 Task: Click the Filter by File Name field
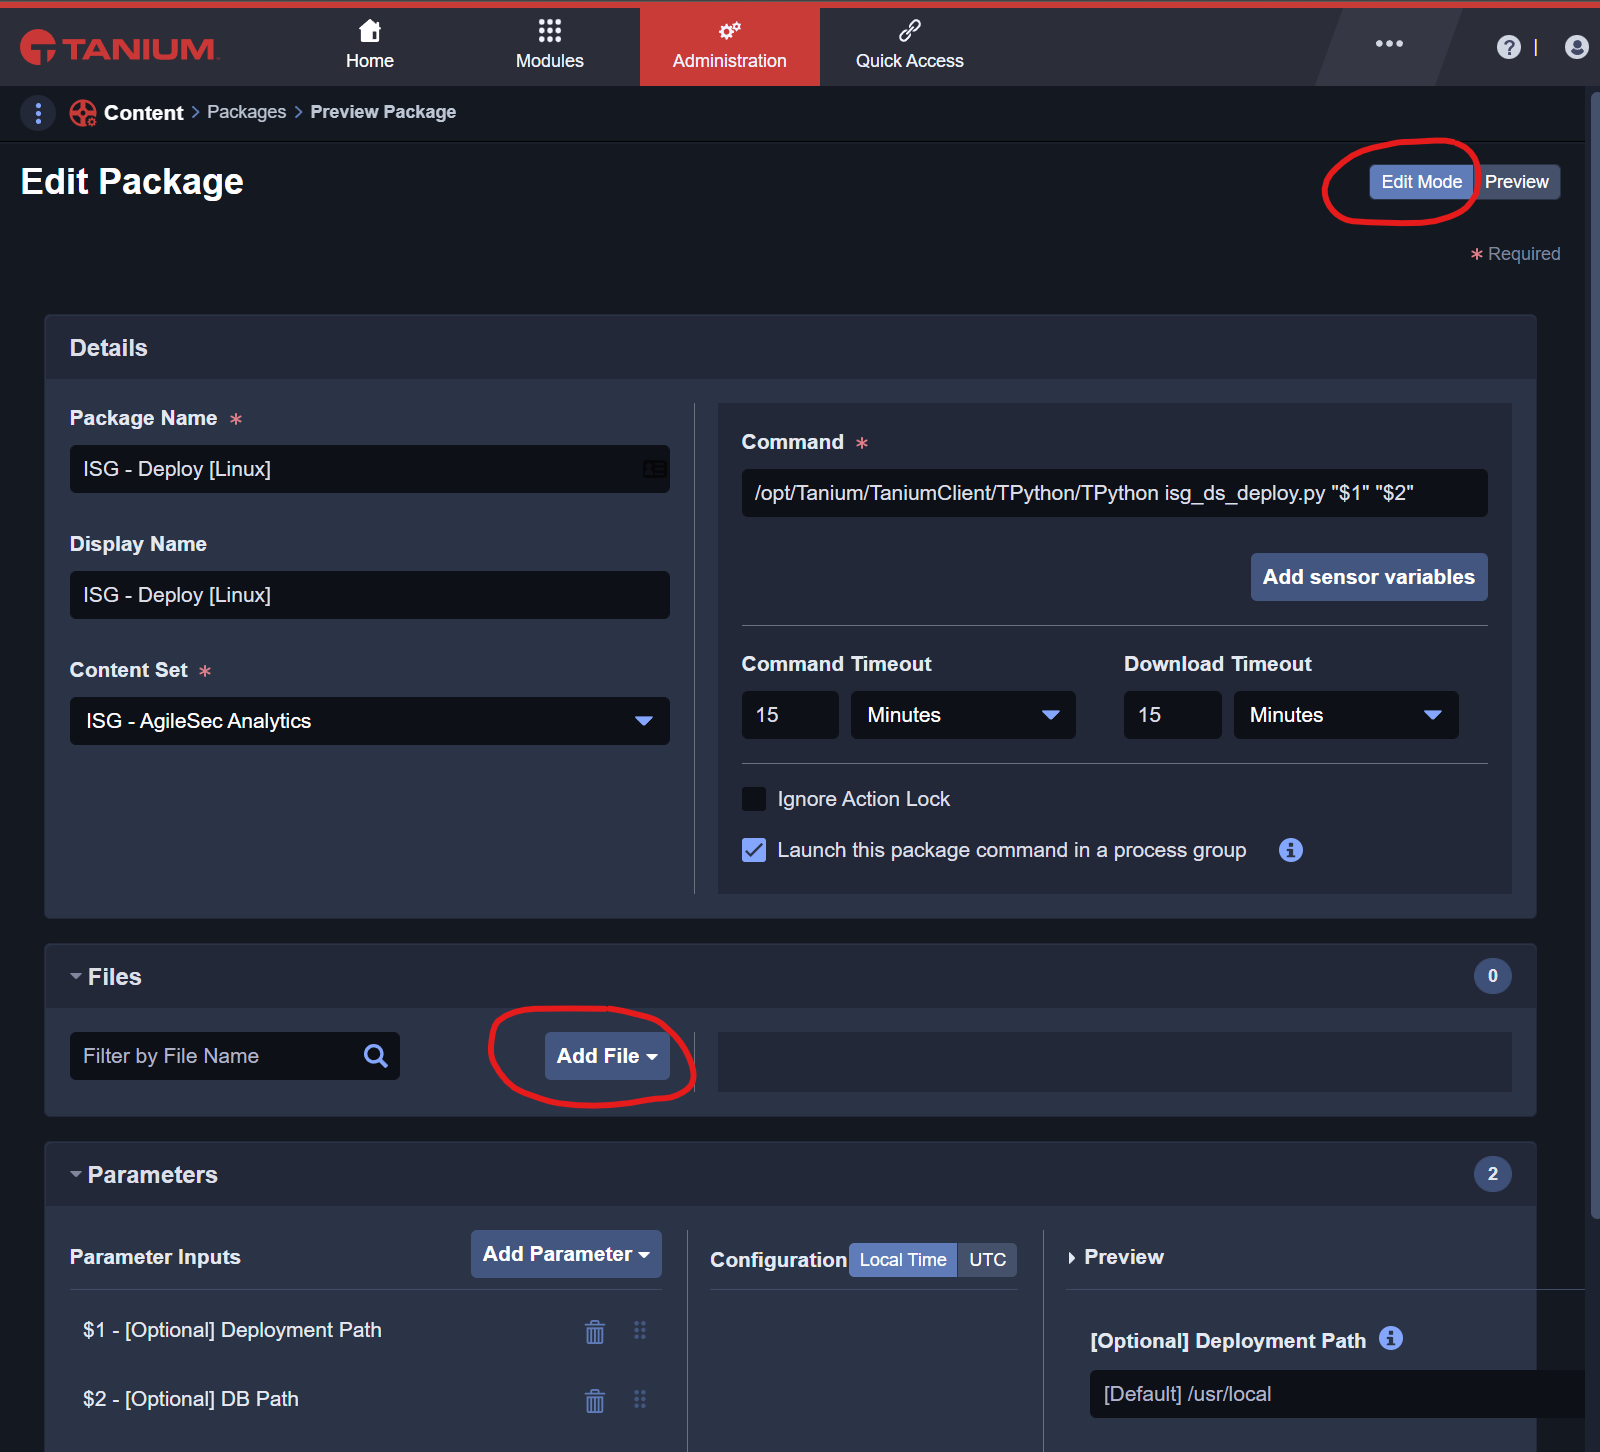click(235, 1056)
